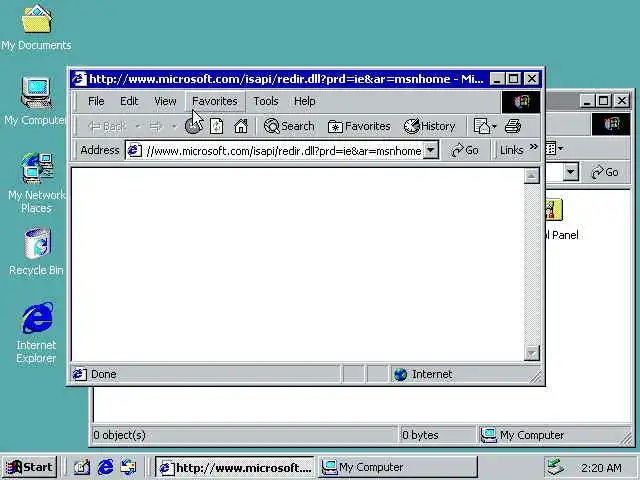640x480 pixels.
Task: Click the 0 bytes status text
Action: point(420,435)
